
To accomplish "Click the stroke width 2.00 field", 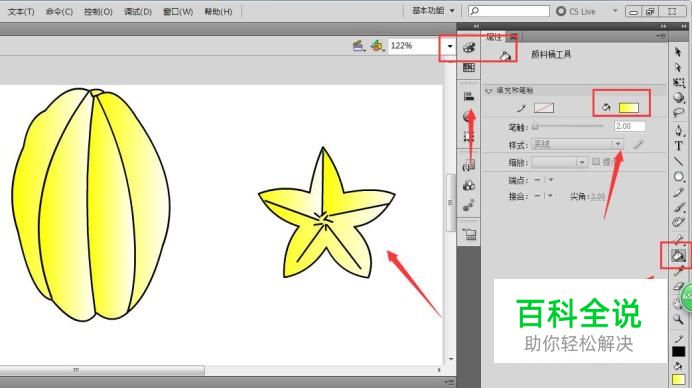I will 629,126.
